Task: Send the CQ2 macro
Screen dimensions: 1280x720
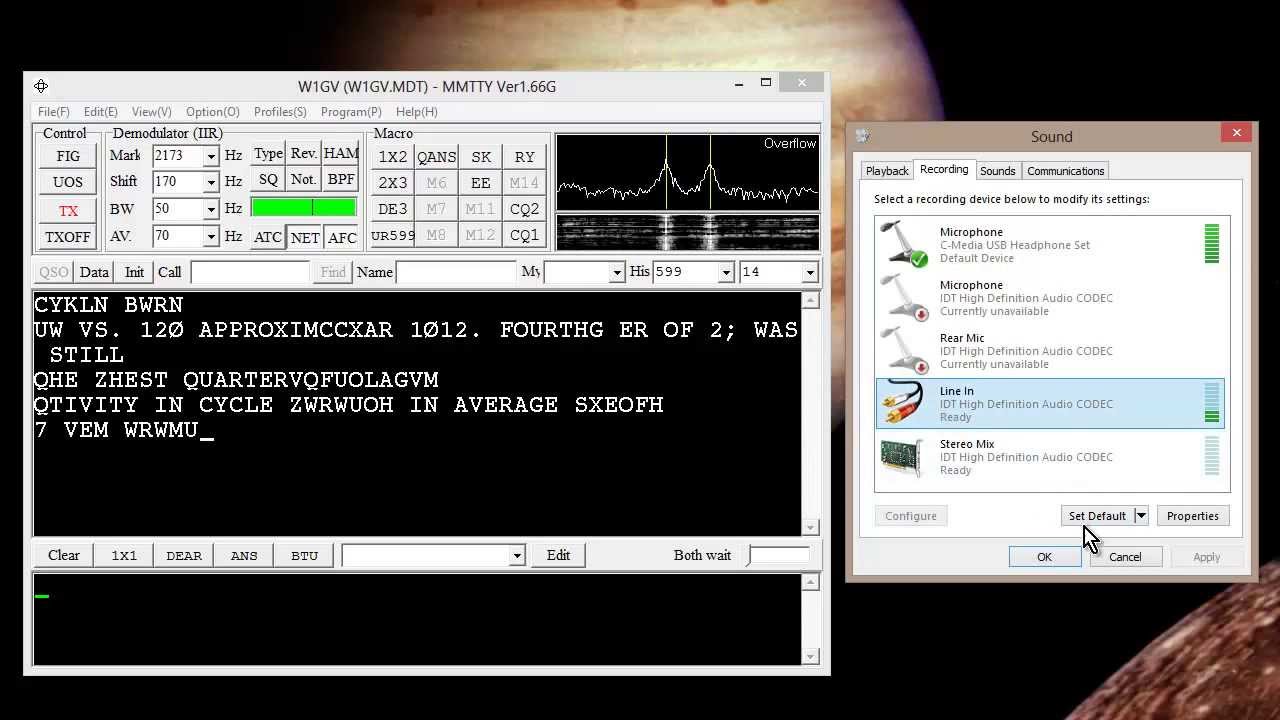Action: [x=524, y=209]
